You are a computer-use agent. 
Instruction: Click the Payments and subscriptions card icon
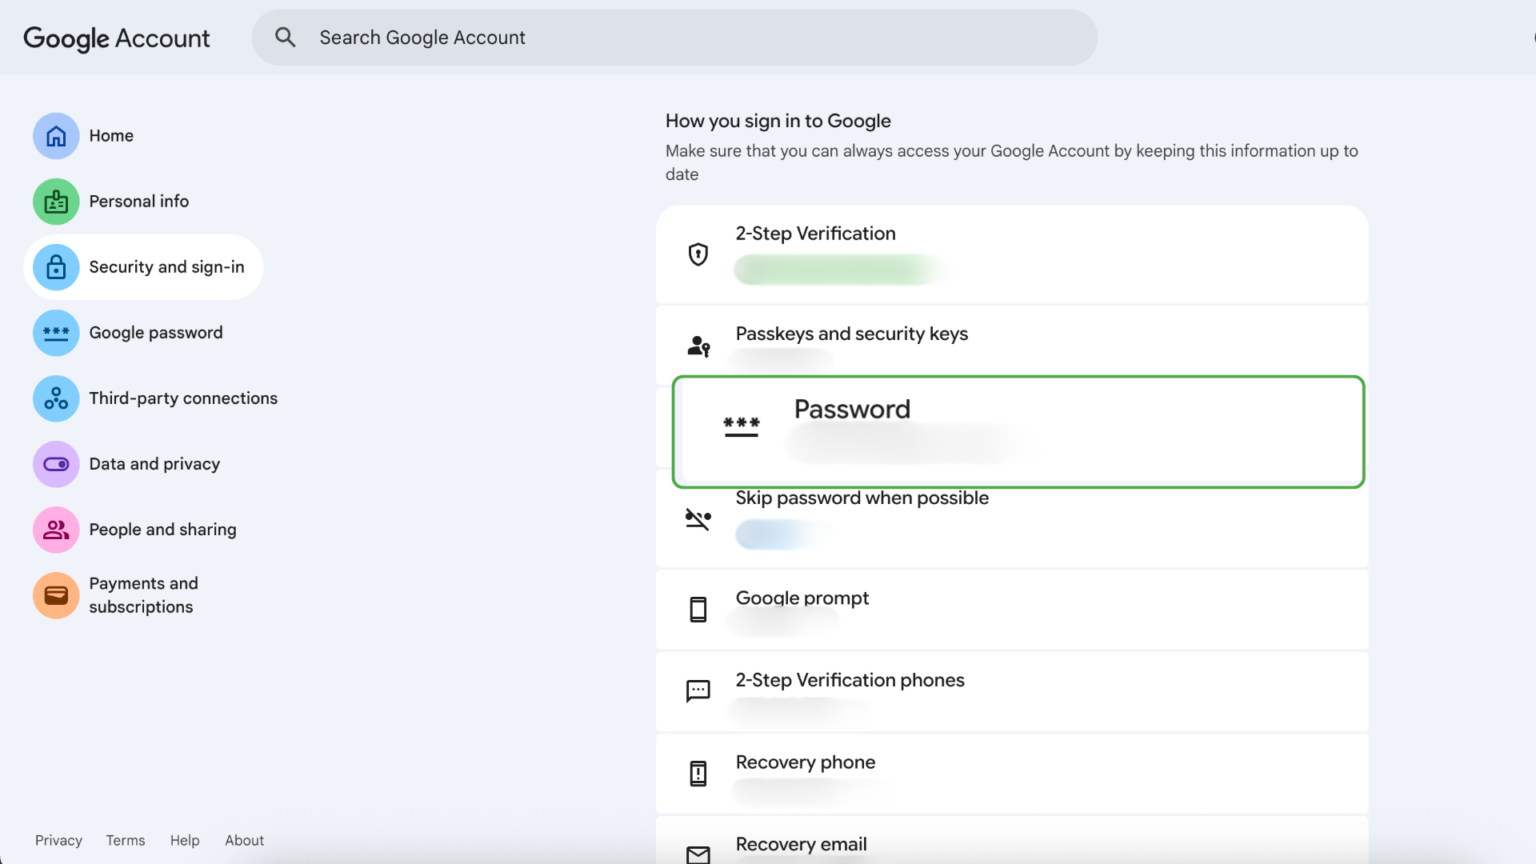[56, 596]
